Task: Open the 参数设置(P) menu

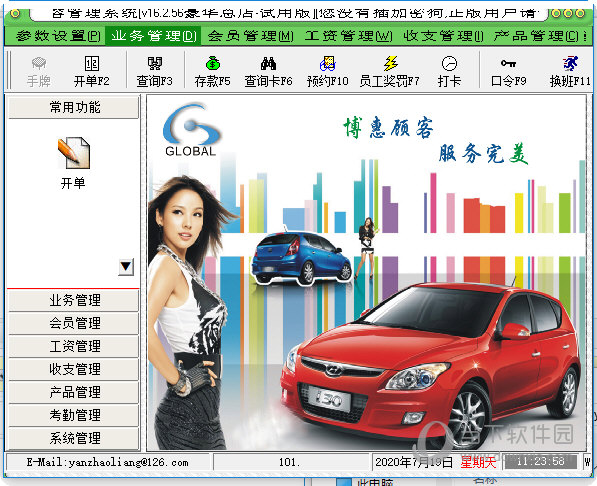Action: coord(58,36)
